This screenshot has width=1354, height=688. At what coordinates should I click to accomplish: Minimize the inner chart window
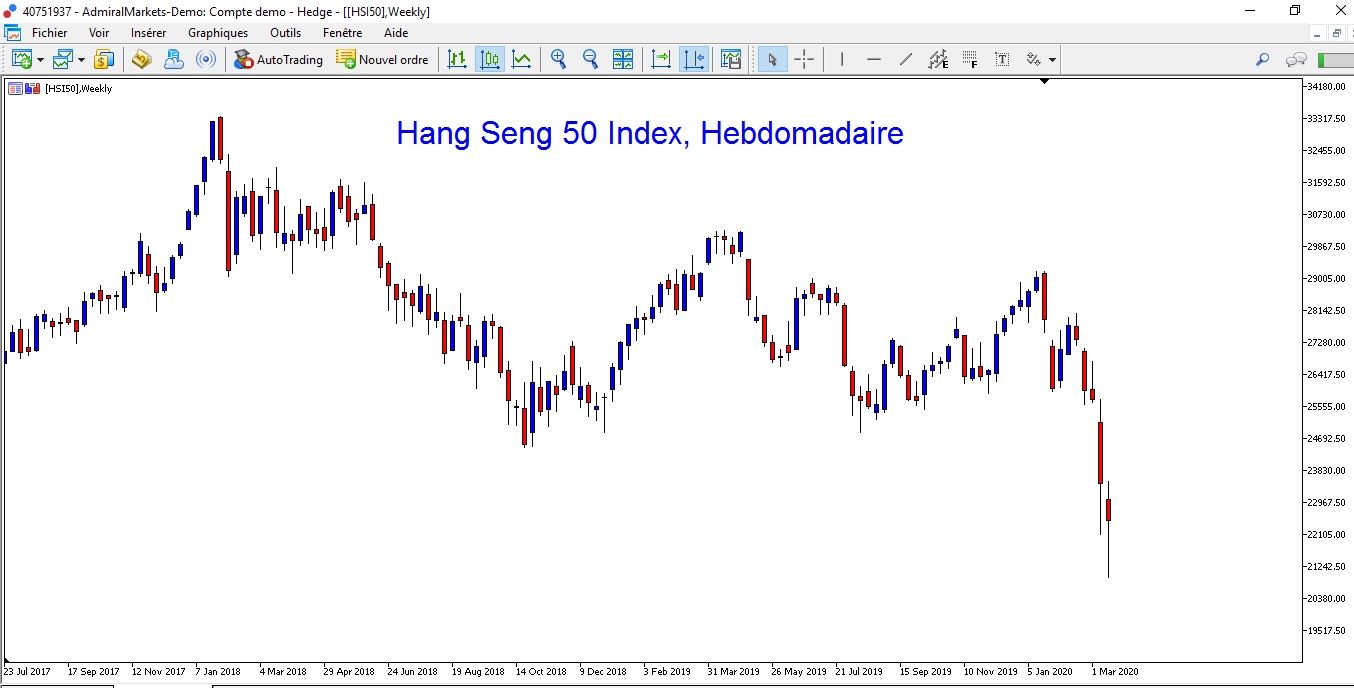coord(1318,33)
